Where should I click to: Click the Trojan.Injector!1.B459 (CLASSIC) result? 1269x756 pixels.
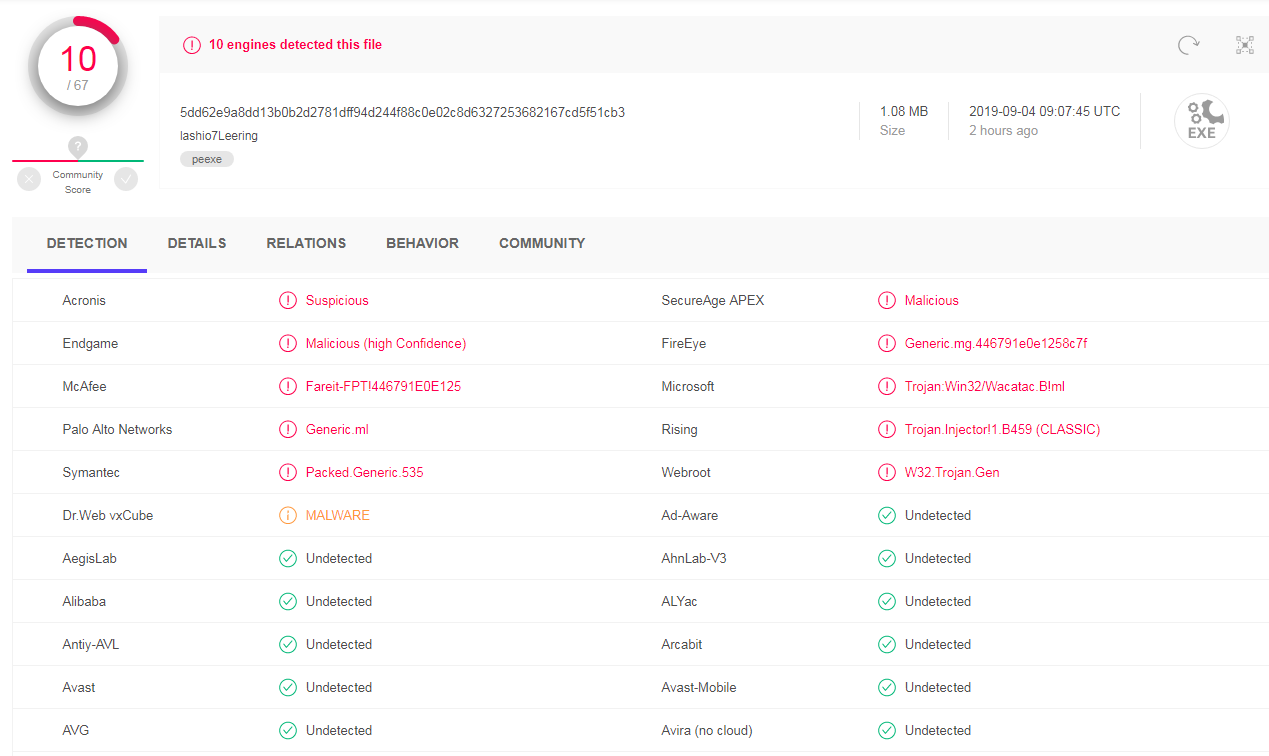[x=1002, y=429]
